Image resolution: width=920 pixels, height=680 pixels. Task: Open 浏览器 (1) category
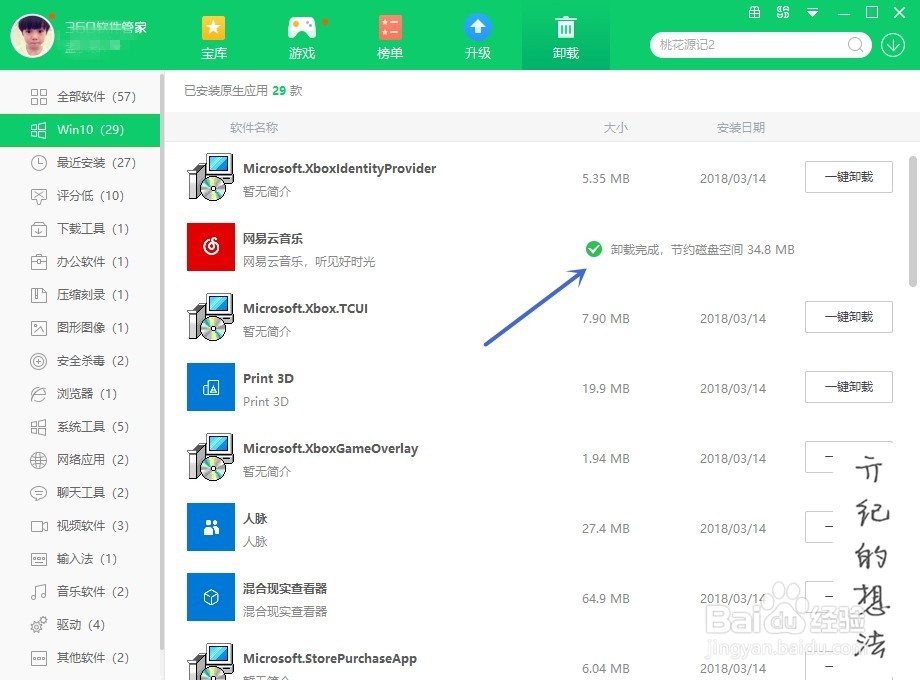pyautogui.click(x=80, y=394)
